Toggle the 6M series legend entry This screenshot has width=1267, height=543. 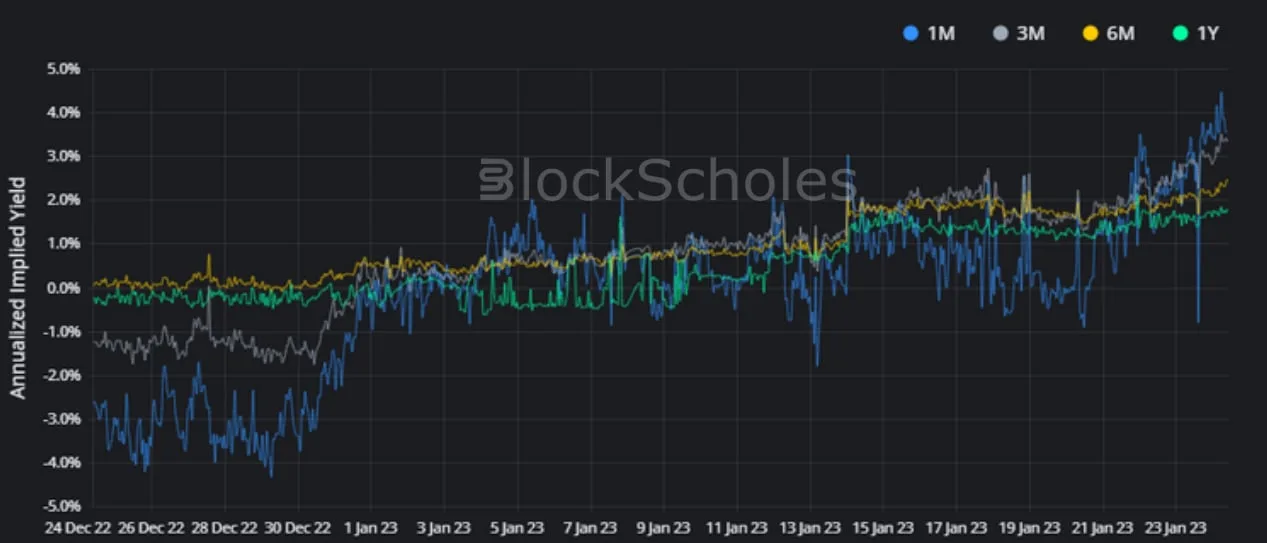(1108, 33)
